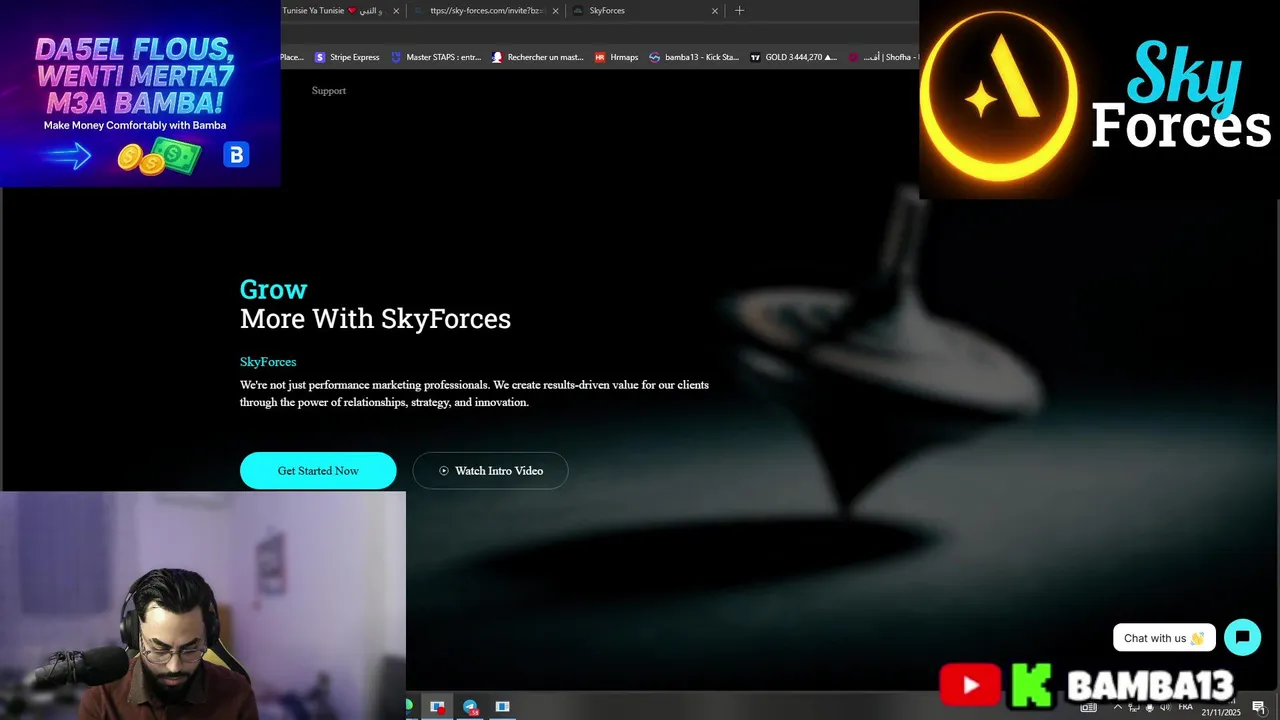The width and height of the screenshot is (1280, 720).
Task: Click the TradingView GOLD favicon icon
Action: tap(755, 57)
